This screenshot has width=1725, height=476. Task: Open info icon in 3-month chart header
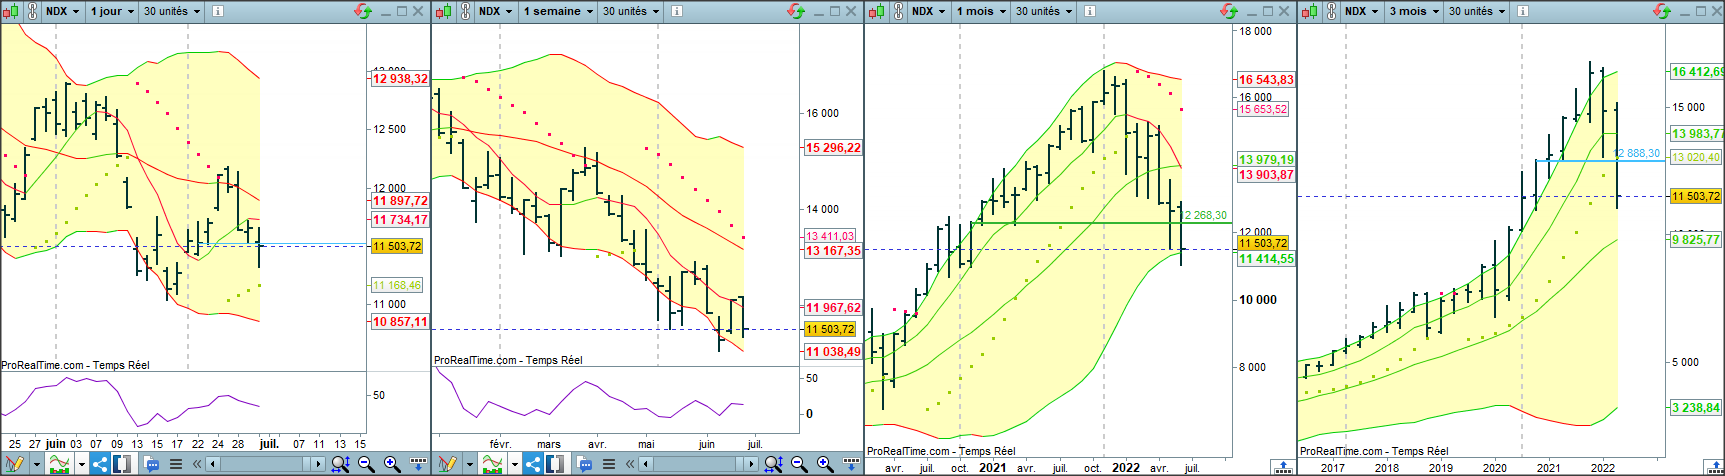coord(1523,11)
